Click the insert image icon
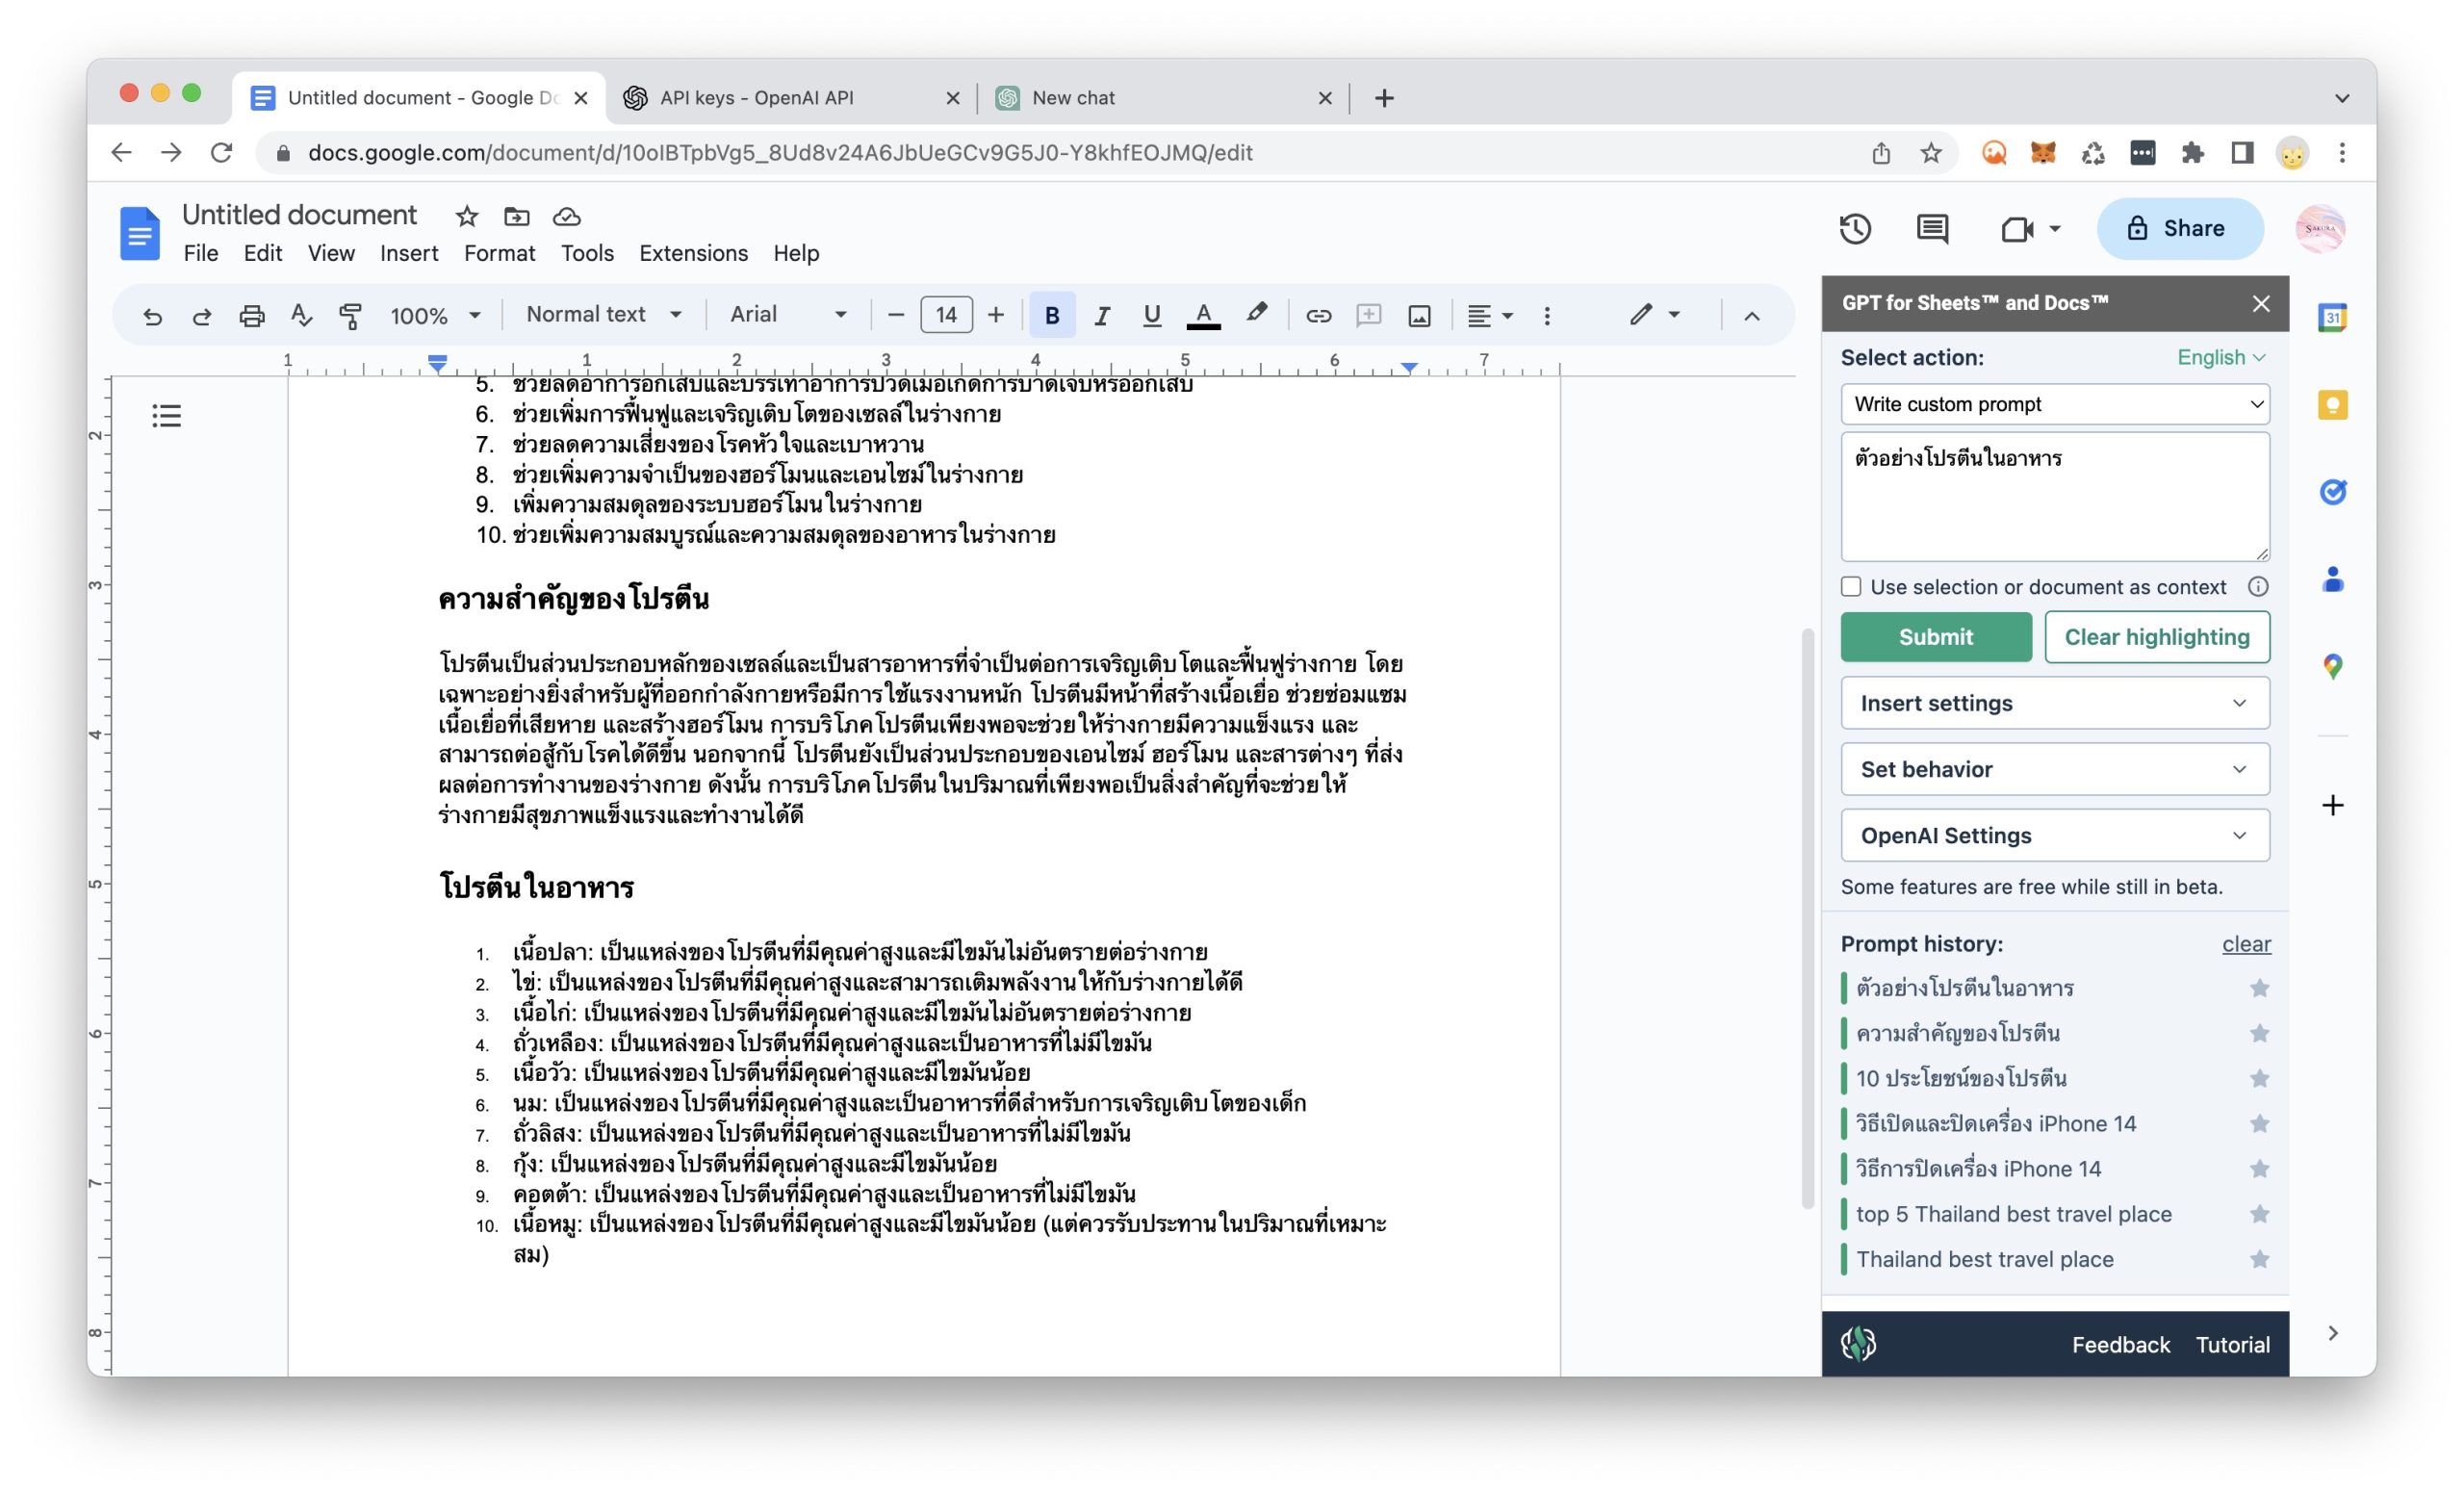 tap(1419, 316)
